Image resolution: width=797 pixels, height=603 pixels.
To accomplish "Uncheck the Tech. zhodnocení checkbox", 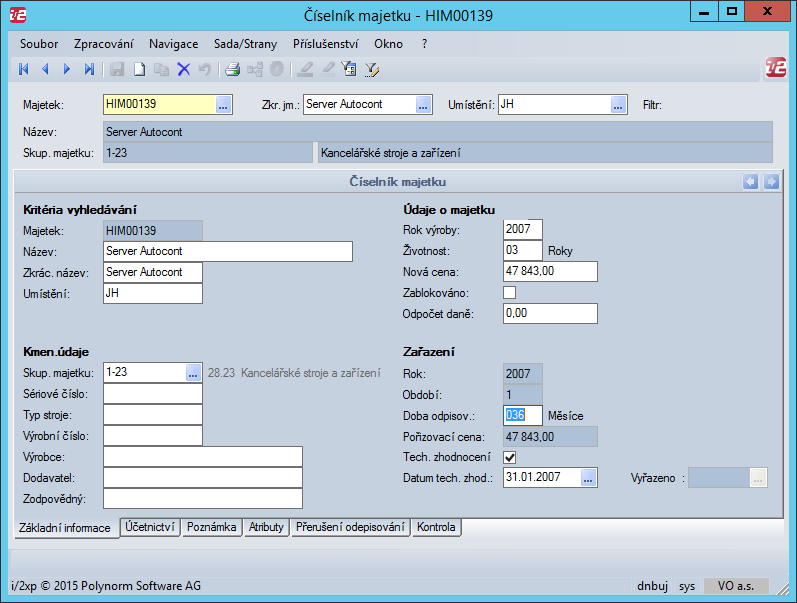I will (x=509, y=457).
